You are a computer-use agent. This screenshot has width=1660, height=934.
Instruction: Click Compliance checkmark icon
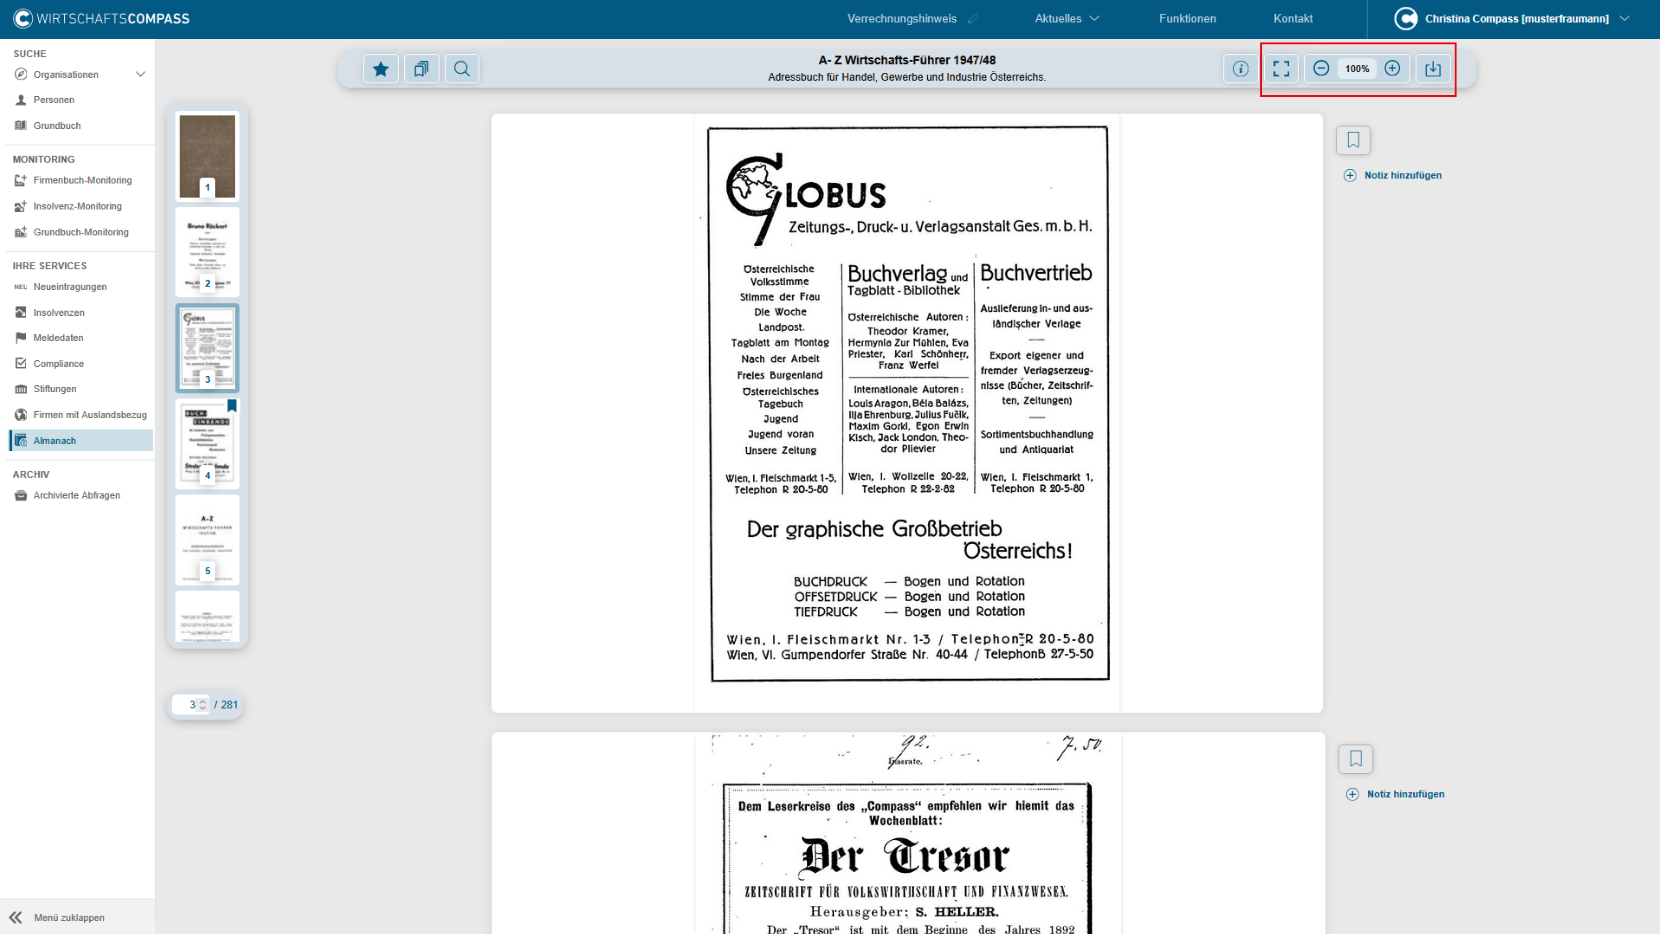tap(21, 364)
